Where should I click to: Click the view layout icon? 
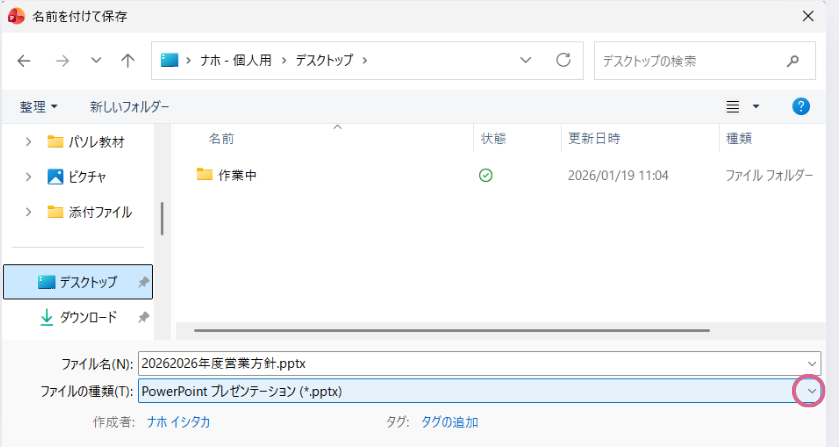click(733, 106)
